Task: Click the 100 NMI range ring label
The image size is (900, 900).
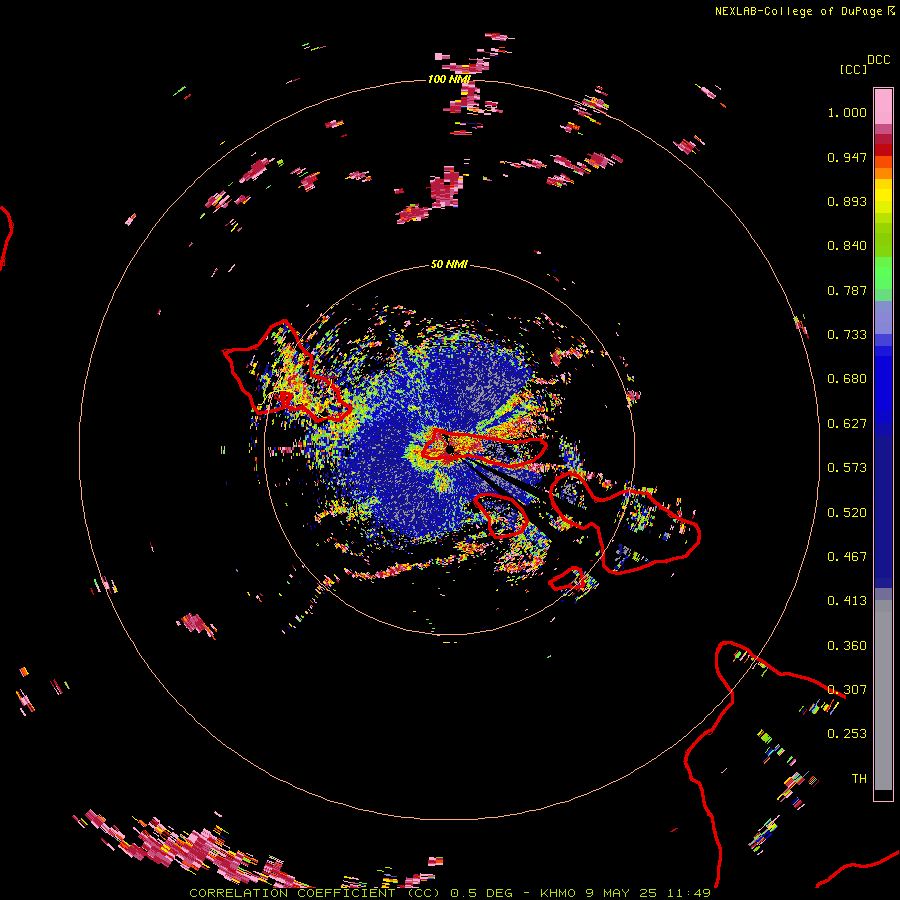Action: (x=449, y=79)
